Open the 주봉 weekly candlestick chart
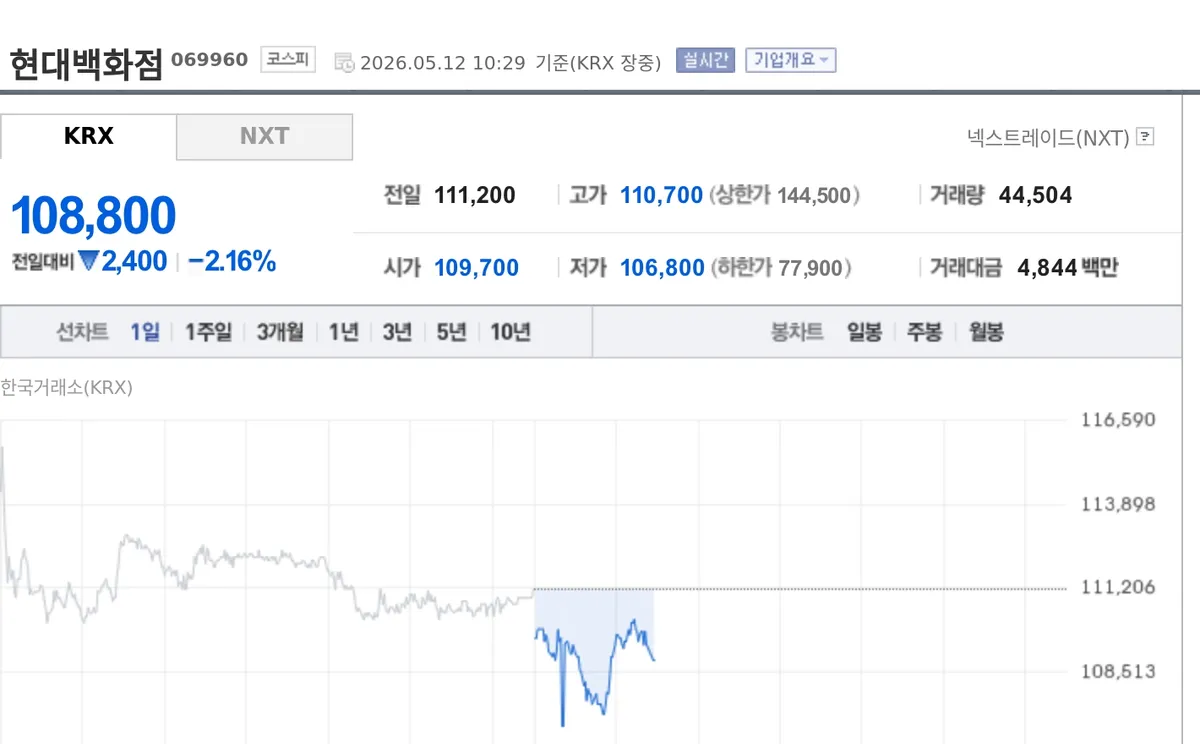1200x744 pixels. (924, 332)
